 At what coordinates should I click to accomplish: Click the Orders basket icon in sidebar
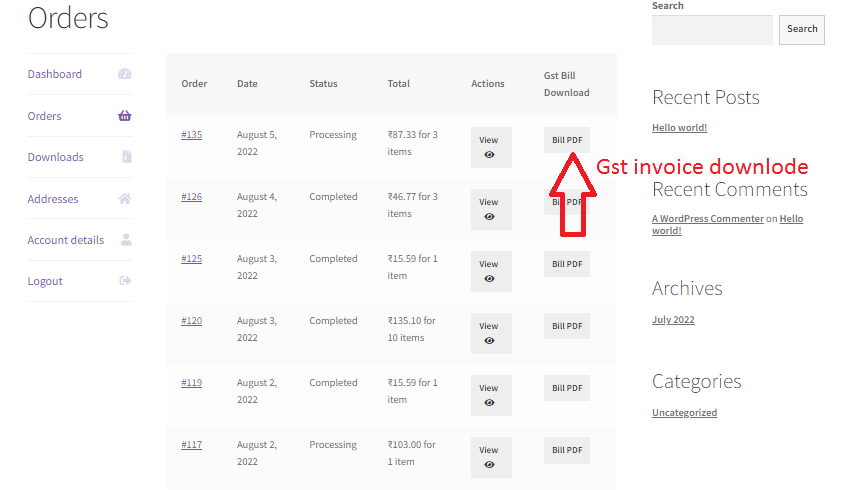coord(125,116)
